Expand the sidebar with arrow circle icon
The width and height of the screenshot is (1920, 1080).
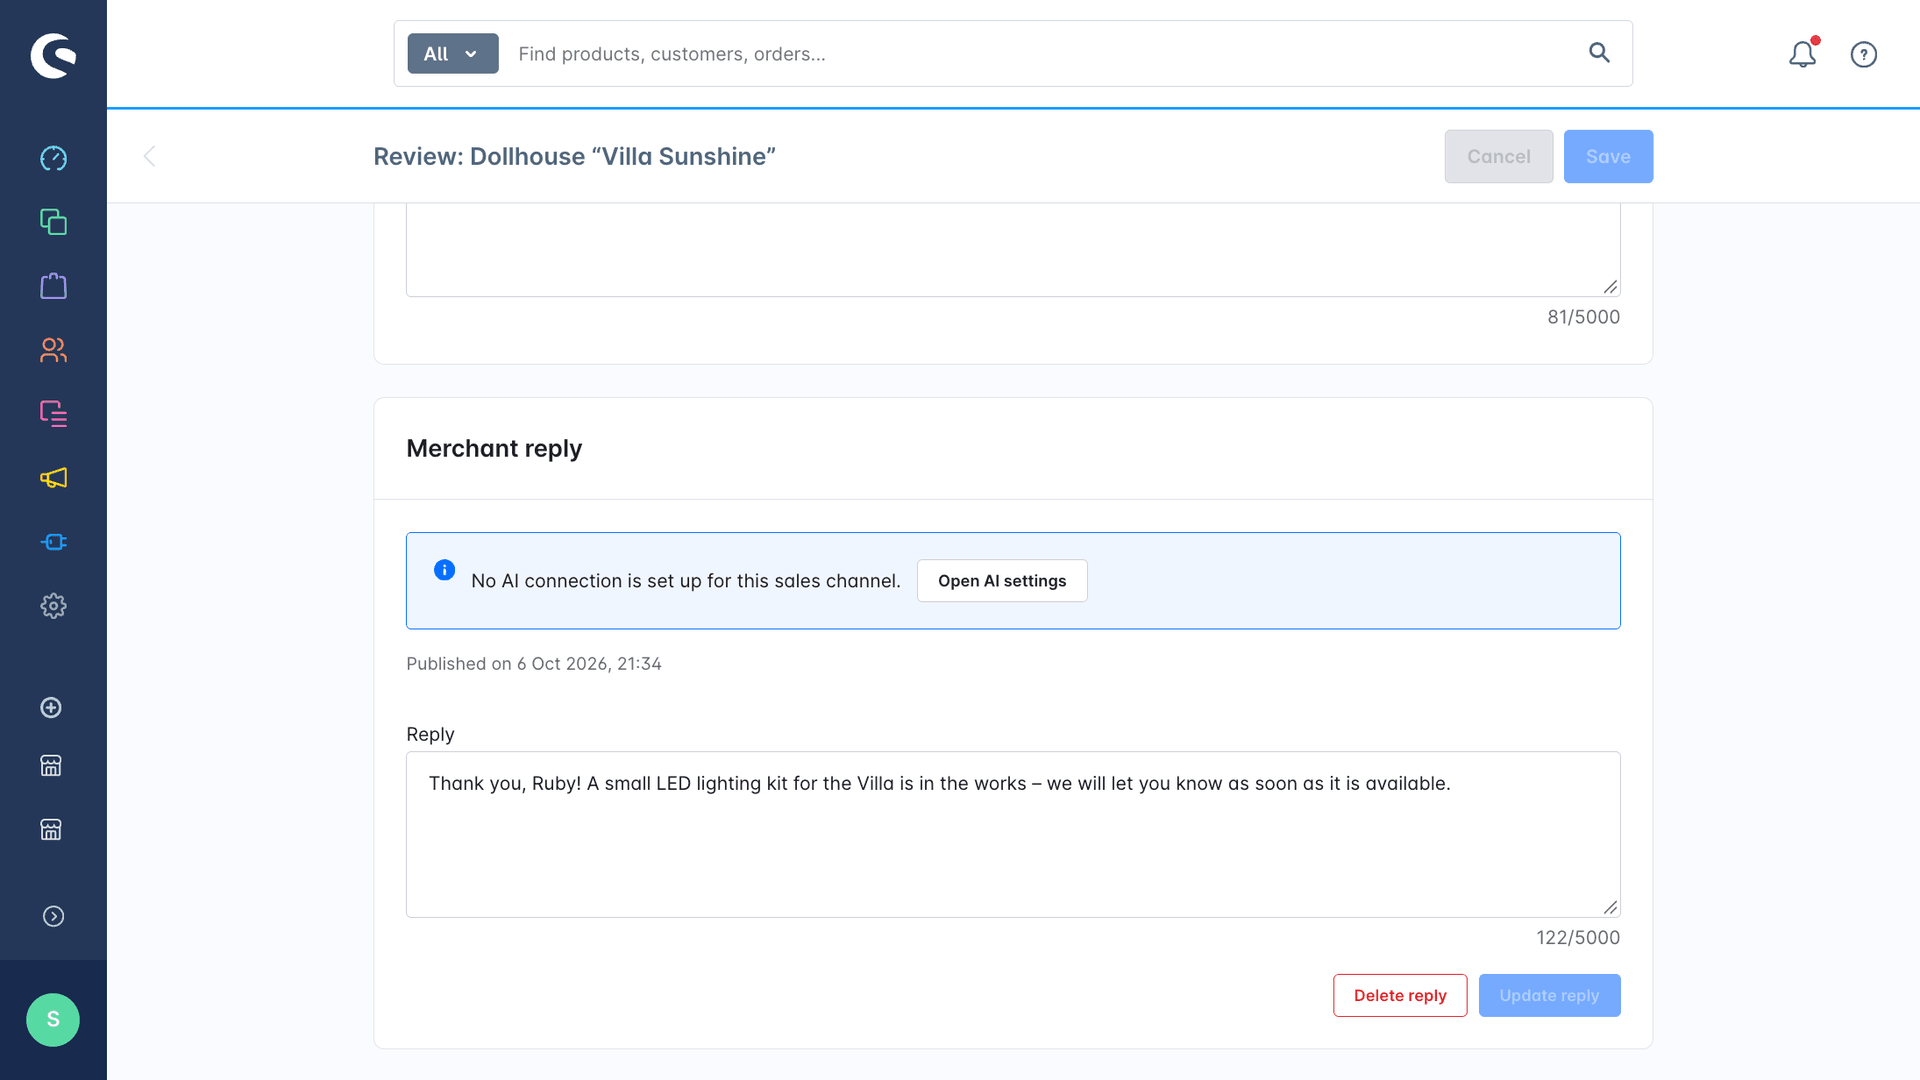tap(53, 917)
